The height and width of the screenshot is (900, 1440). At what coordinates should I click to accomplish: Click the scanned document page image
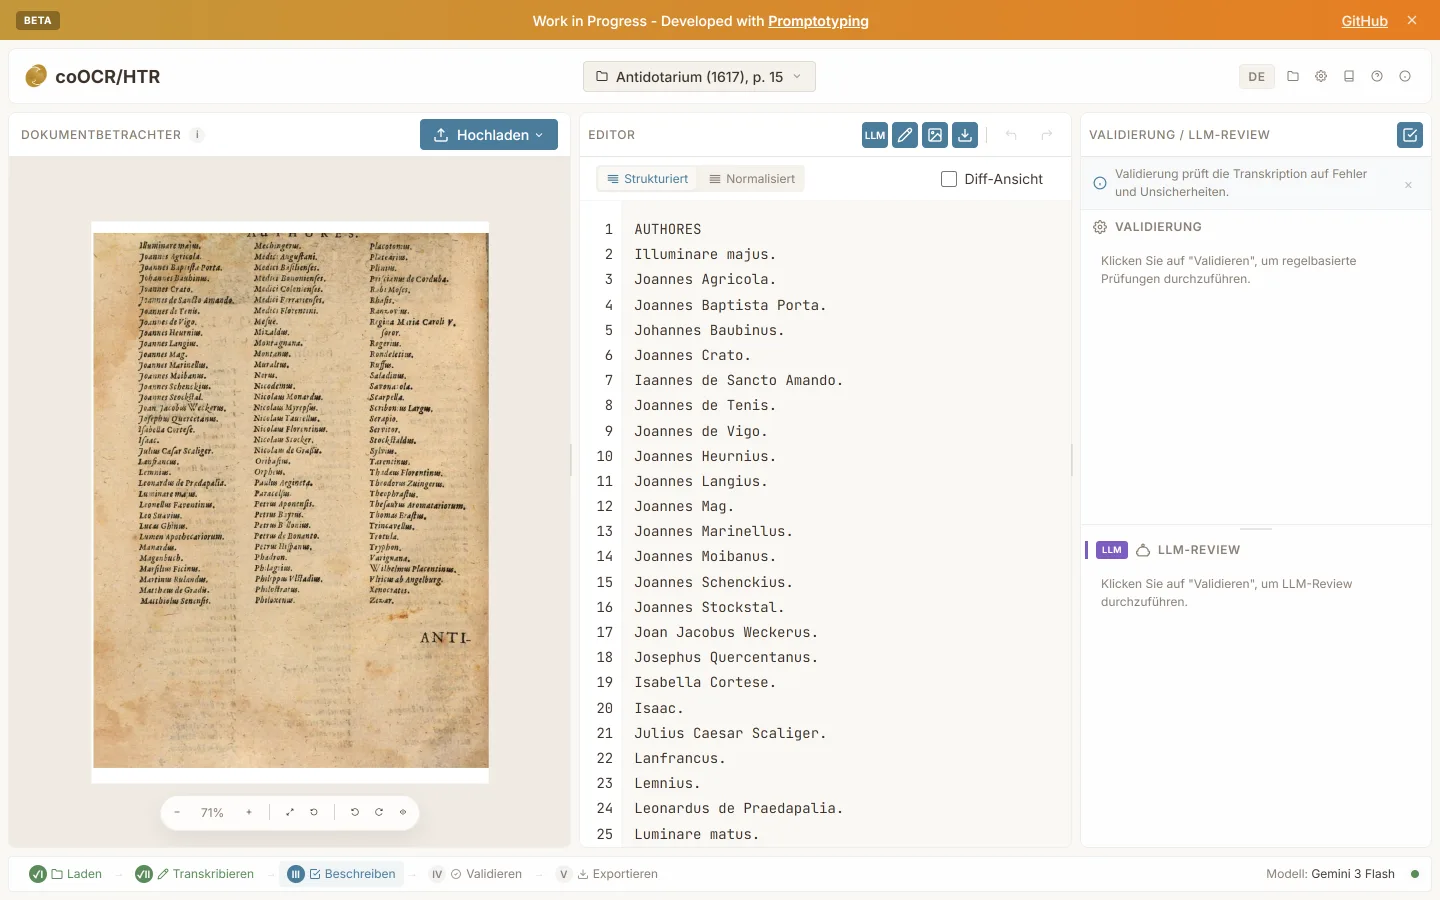(x=290, y=500)
